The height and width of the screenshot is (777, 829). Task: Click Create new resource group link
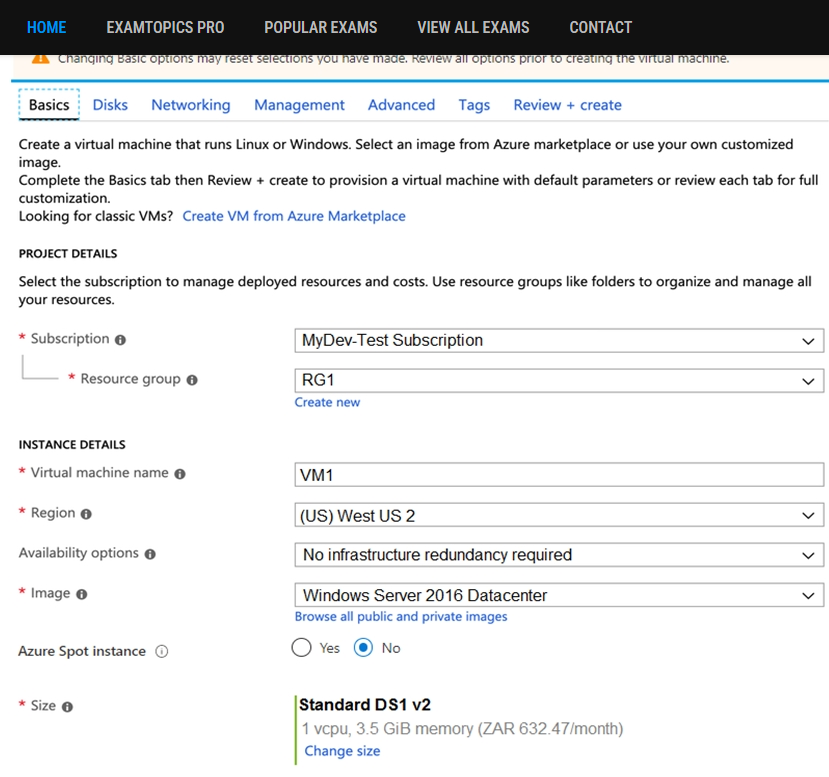[x=327, y=402]
